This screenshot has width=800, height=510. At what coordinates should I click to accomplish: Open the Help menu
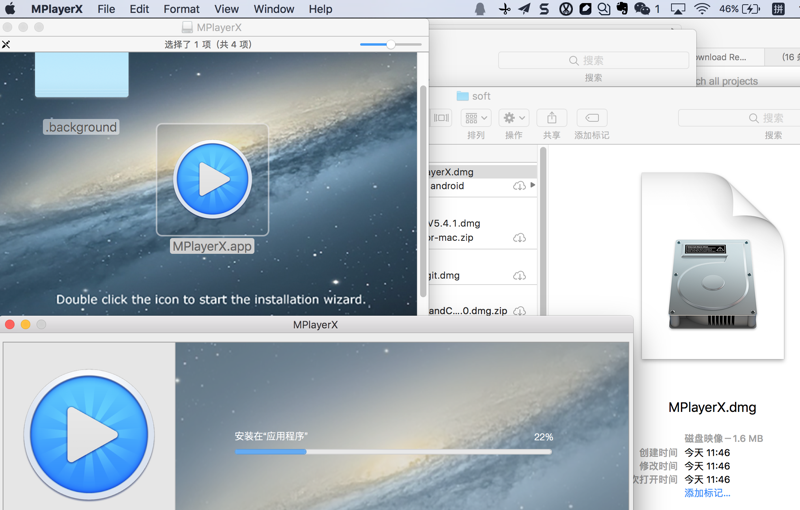320,9
